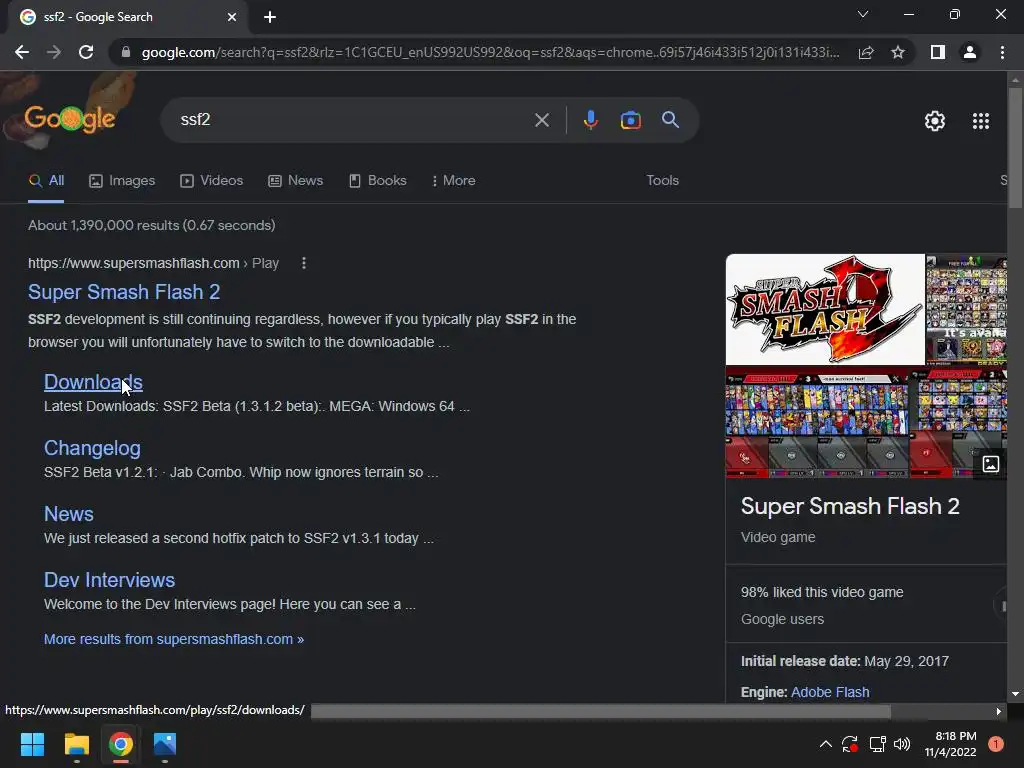1024x768 pixels.
Task: Expand the More search options
Action: [x=454, y=181]
